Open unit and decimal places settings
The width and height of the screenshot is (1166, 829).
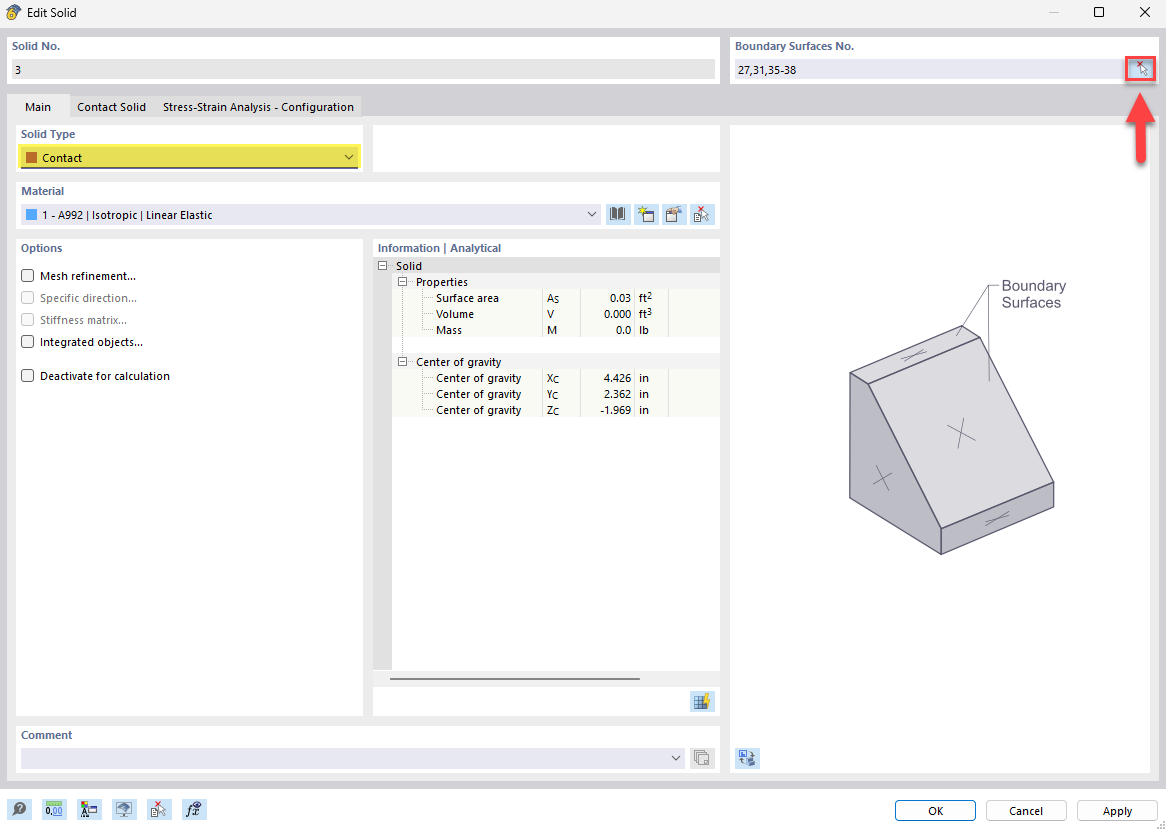click(53, 809)
